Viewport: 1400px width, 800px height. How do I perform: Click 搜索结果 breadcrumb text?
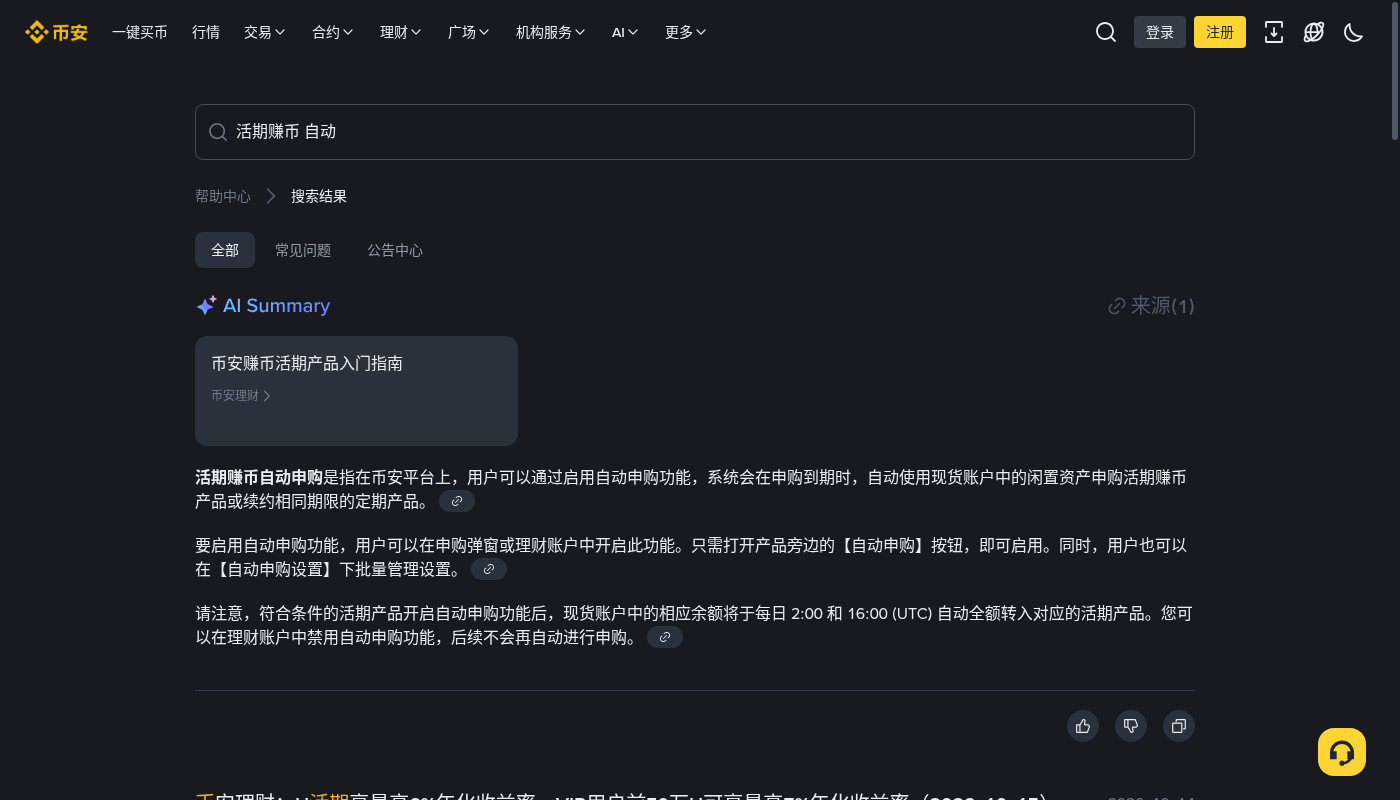tap(319, 196)
